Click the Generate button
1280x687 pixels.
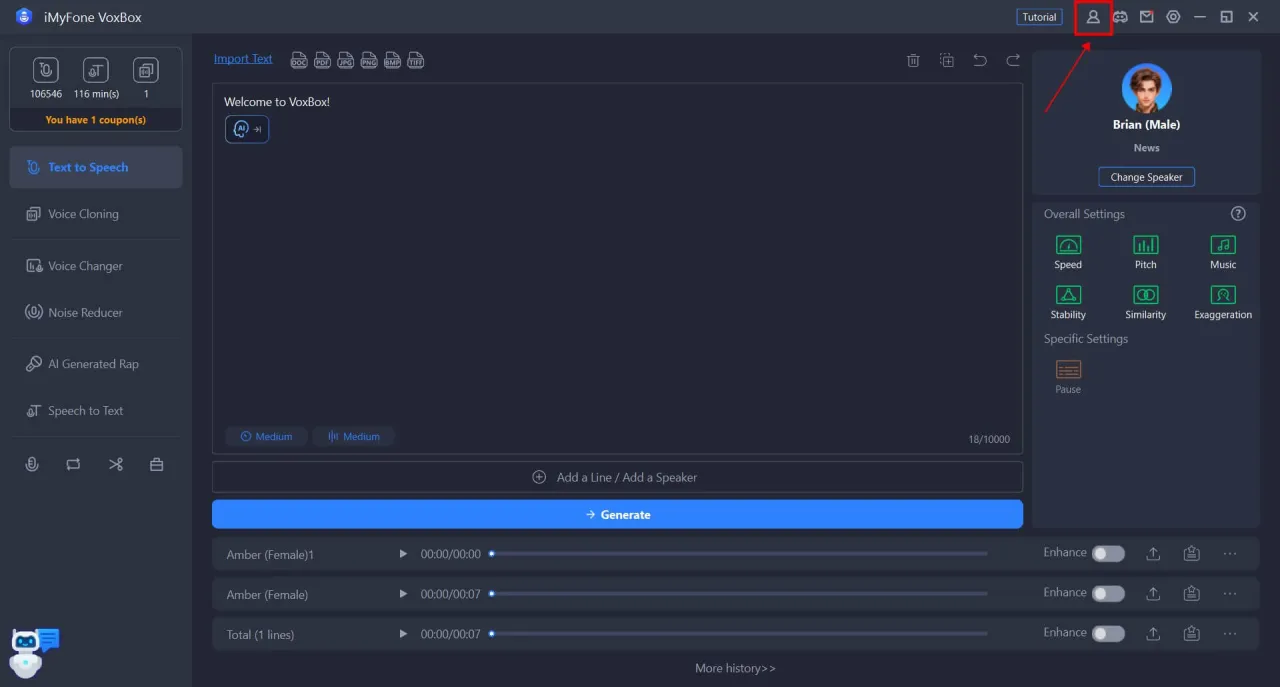(617, 514)
